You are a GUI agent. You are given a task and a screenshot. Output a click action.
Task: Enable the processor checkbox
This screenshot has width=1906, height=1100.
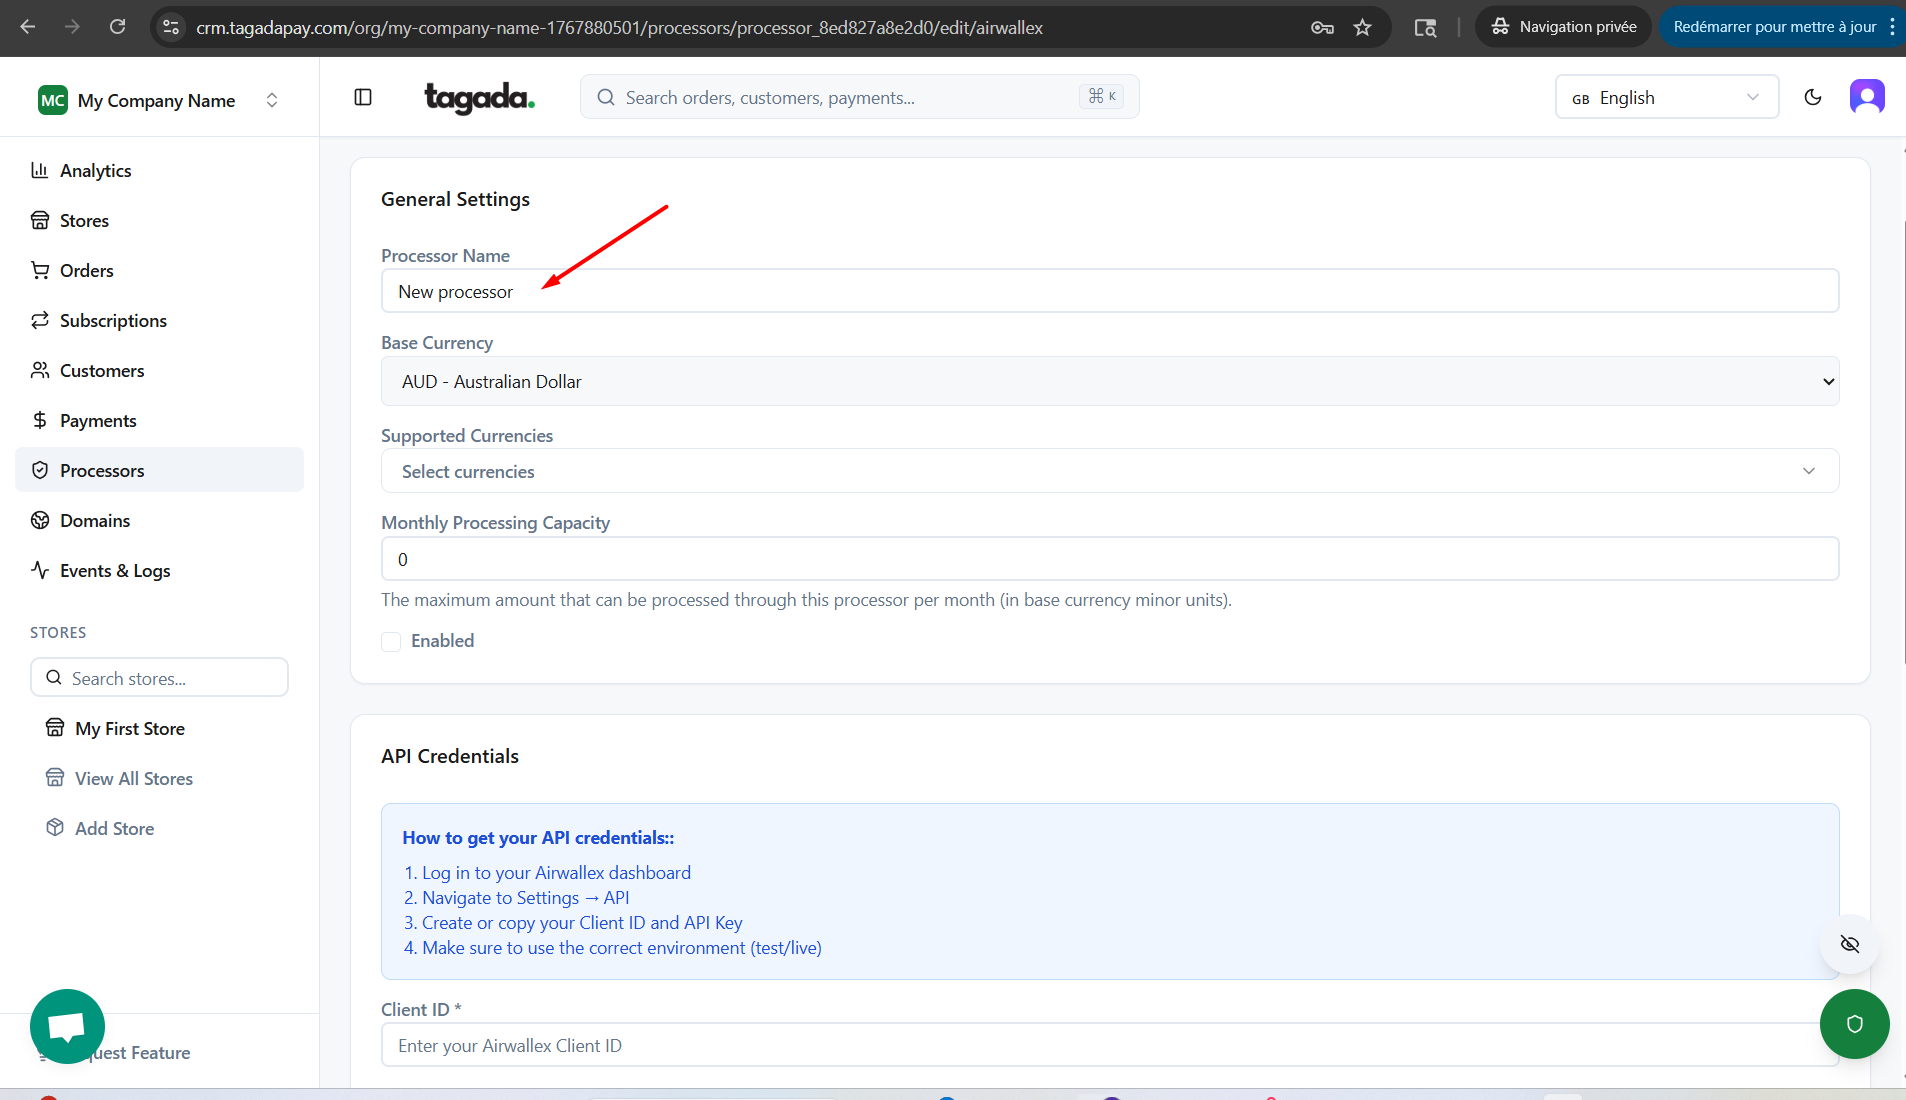391,641
